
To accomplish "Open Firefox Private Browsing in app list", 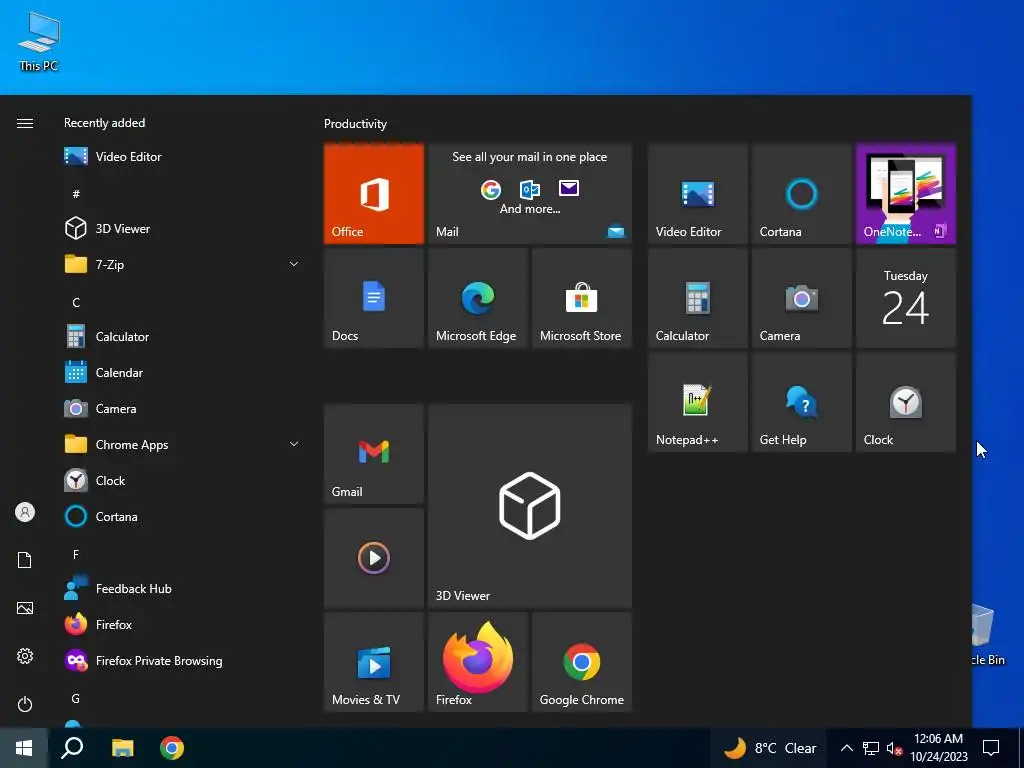I will [x=183, y=661].
